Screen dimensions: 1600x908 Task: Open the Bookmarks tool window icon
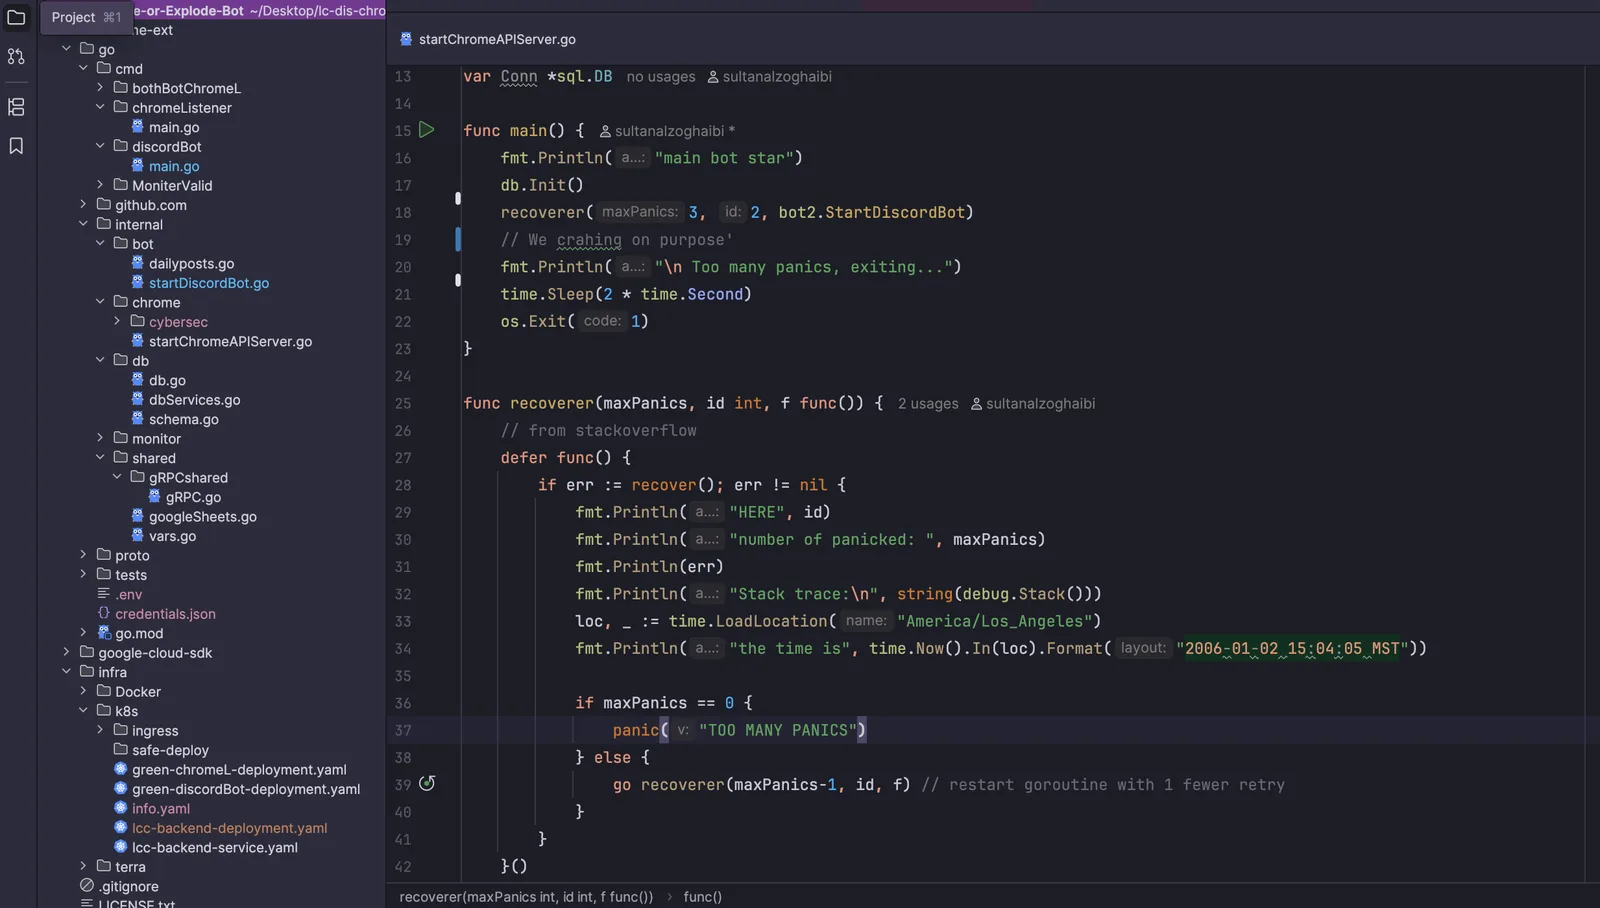click(x=16, y=146)
